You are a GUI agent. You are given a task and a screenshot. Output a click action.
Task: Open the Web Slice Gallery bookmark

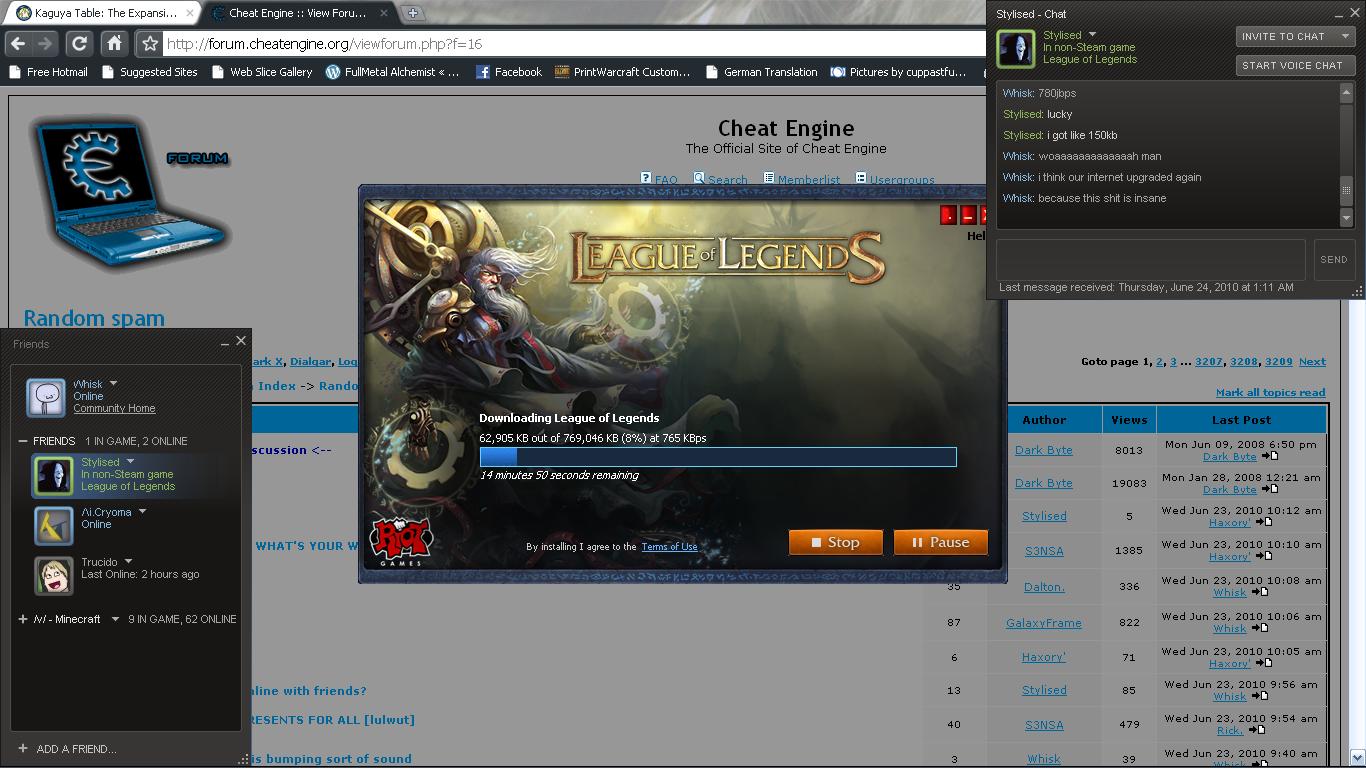pyautogui.click(x=262, y=72)
